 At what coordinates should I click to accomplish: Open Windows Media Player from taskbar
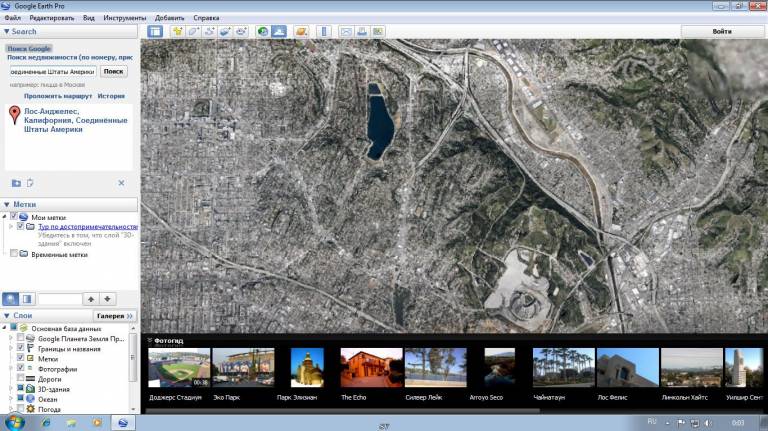(x=97, y=422)
